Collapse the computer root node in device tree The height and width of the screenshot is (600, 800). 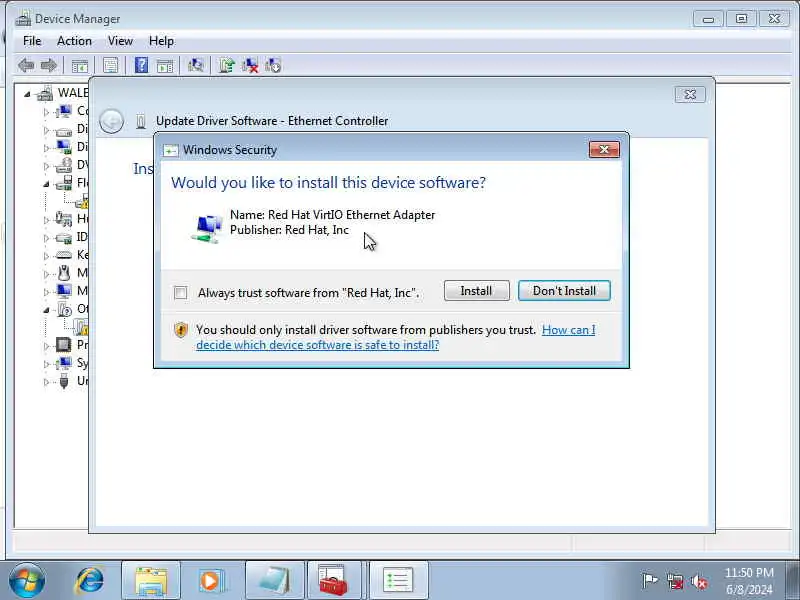point(27,94)
